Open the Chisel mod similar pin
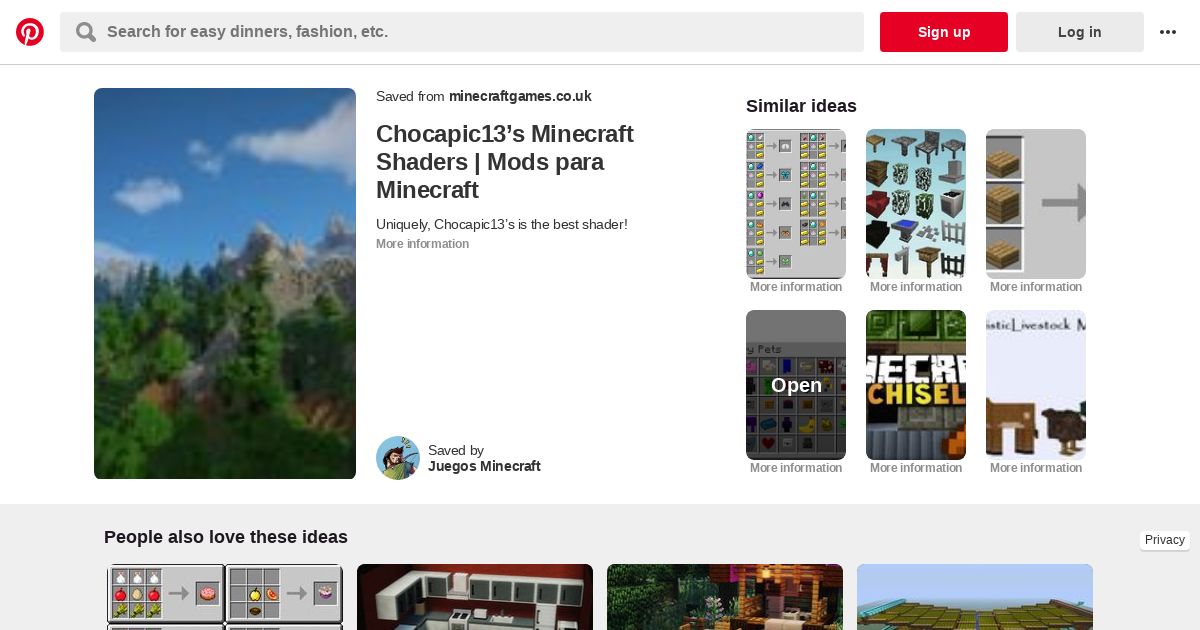Viewport: 1200px width, 630px height. [x=916, y=385]
